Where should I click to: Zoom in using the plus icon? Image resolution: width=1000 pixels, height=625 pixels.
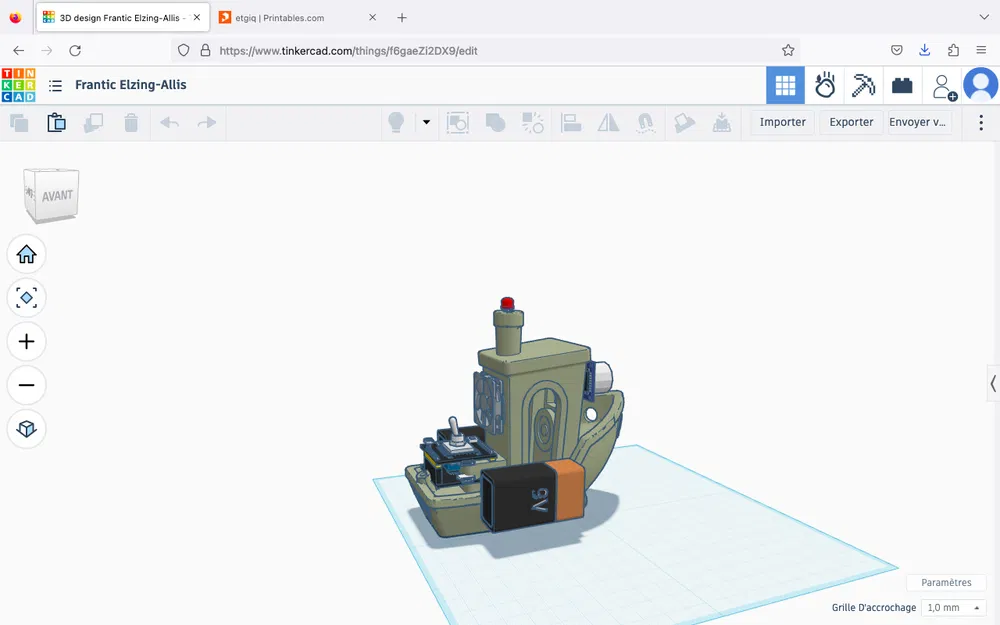pos(26,341)
